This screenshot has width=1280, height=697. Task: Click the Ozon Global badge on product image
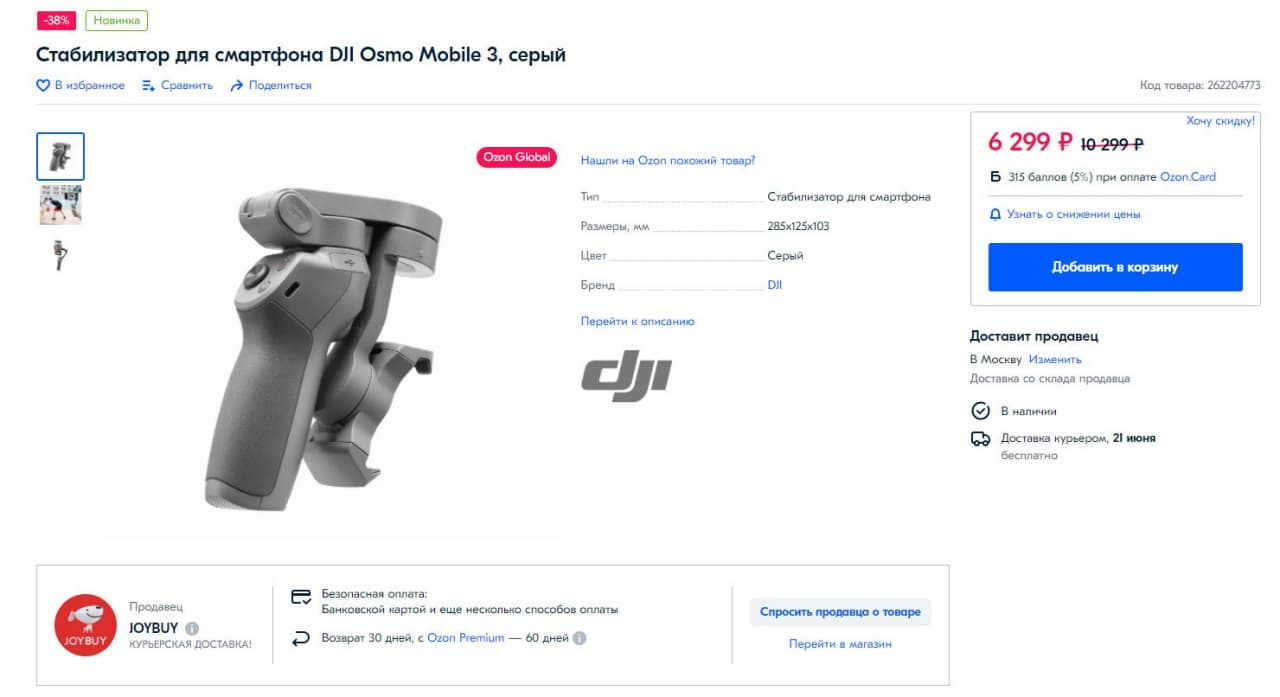(x=516, y=157)
